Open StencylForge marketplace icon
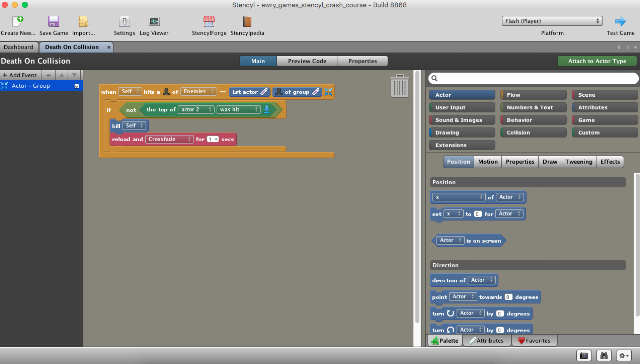The height and width of the screenshot is (364, 640). [x=209, y=21]
